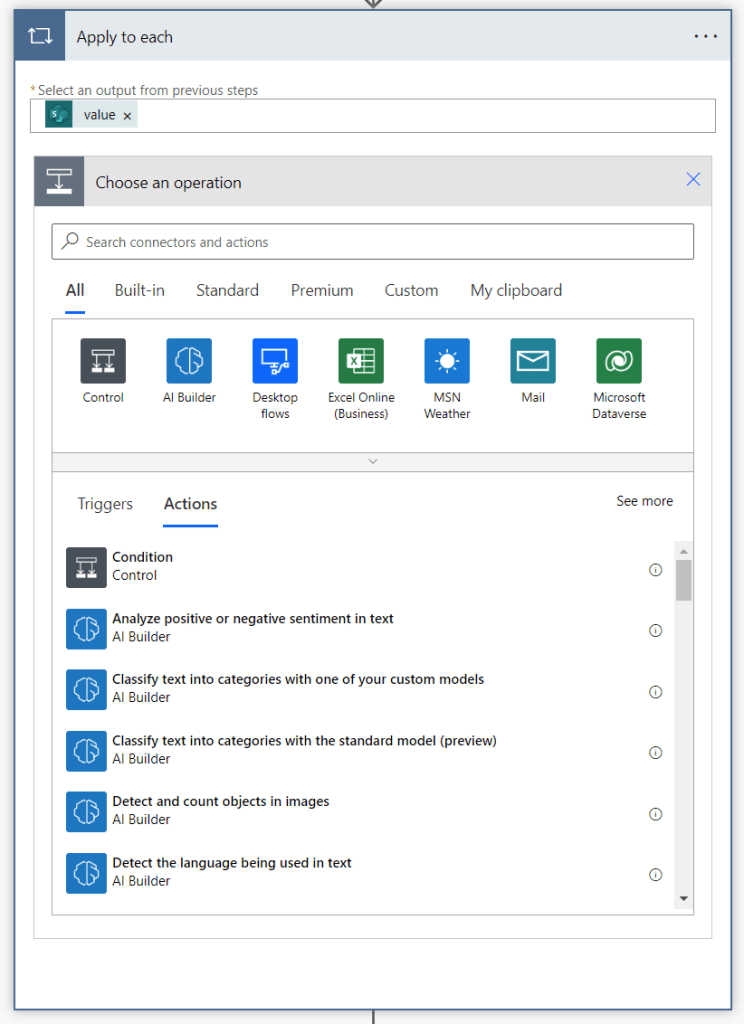Viewport: 744px width, 1024px height.
Task: Switch to the Built-in tab
Action: click(140, 291)
